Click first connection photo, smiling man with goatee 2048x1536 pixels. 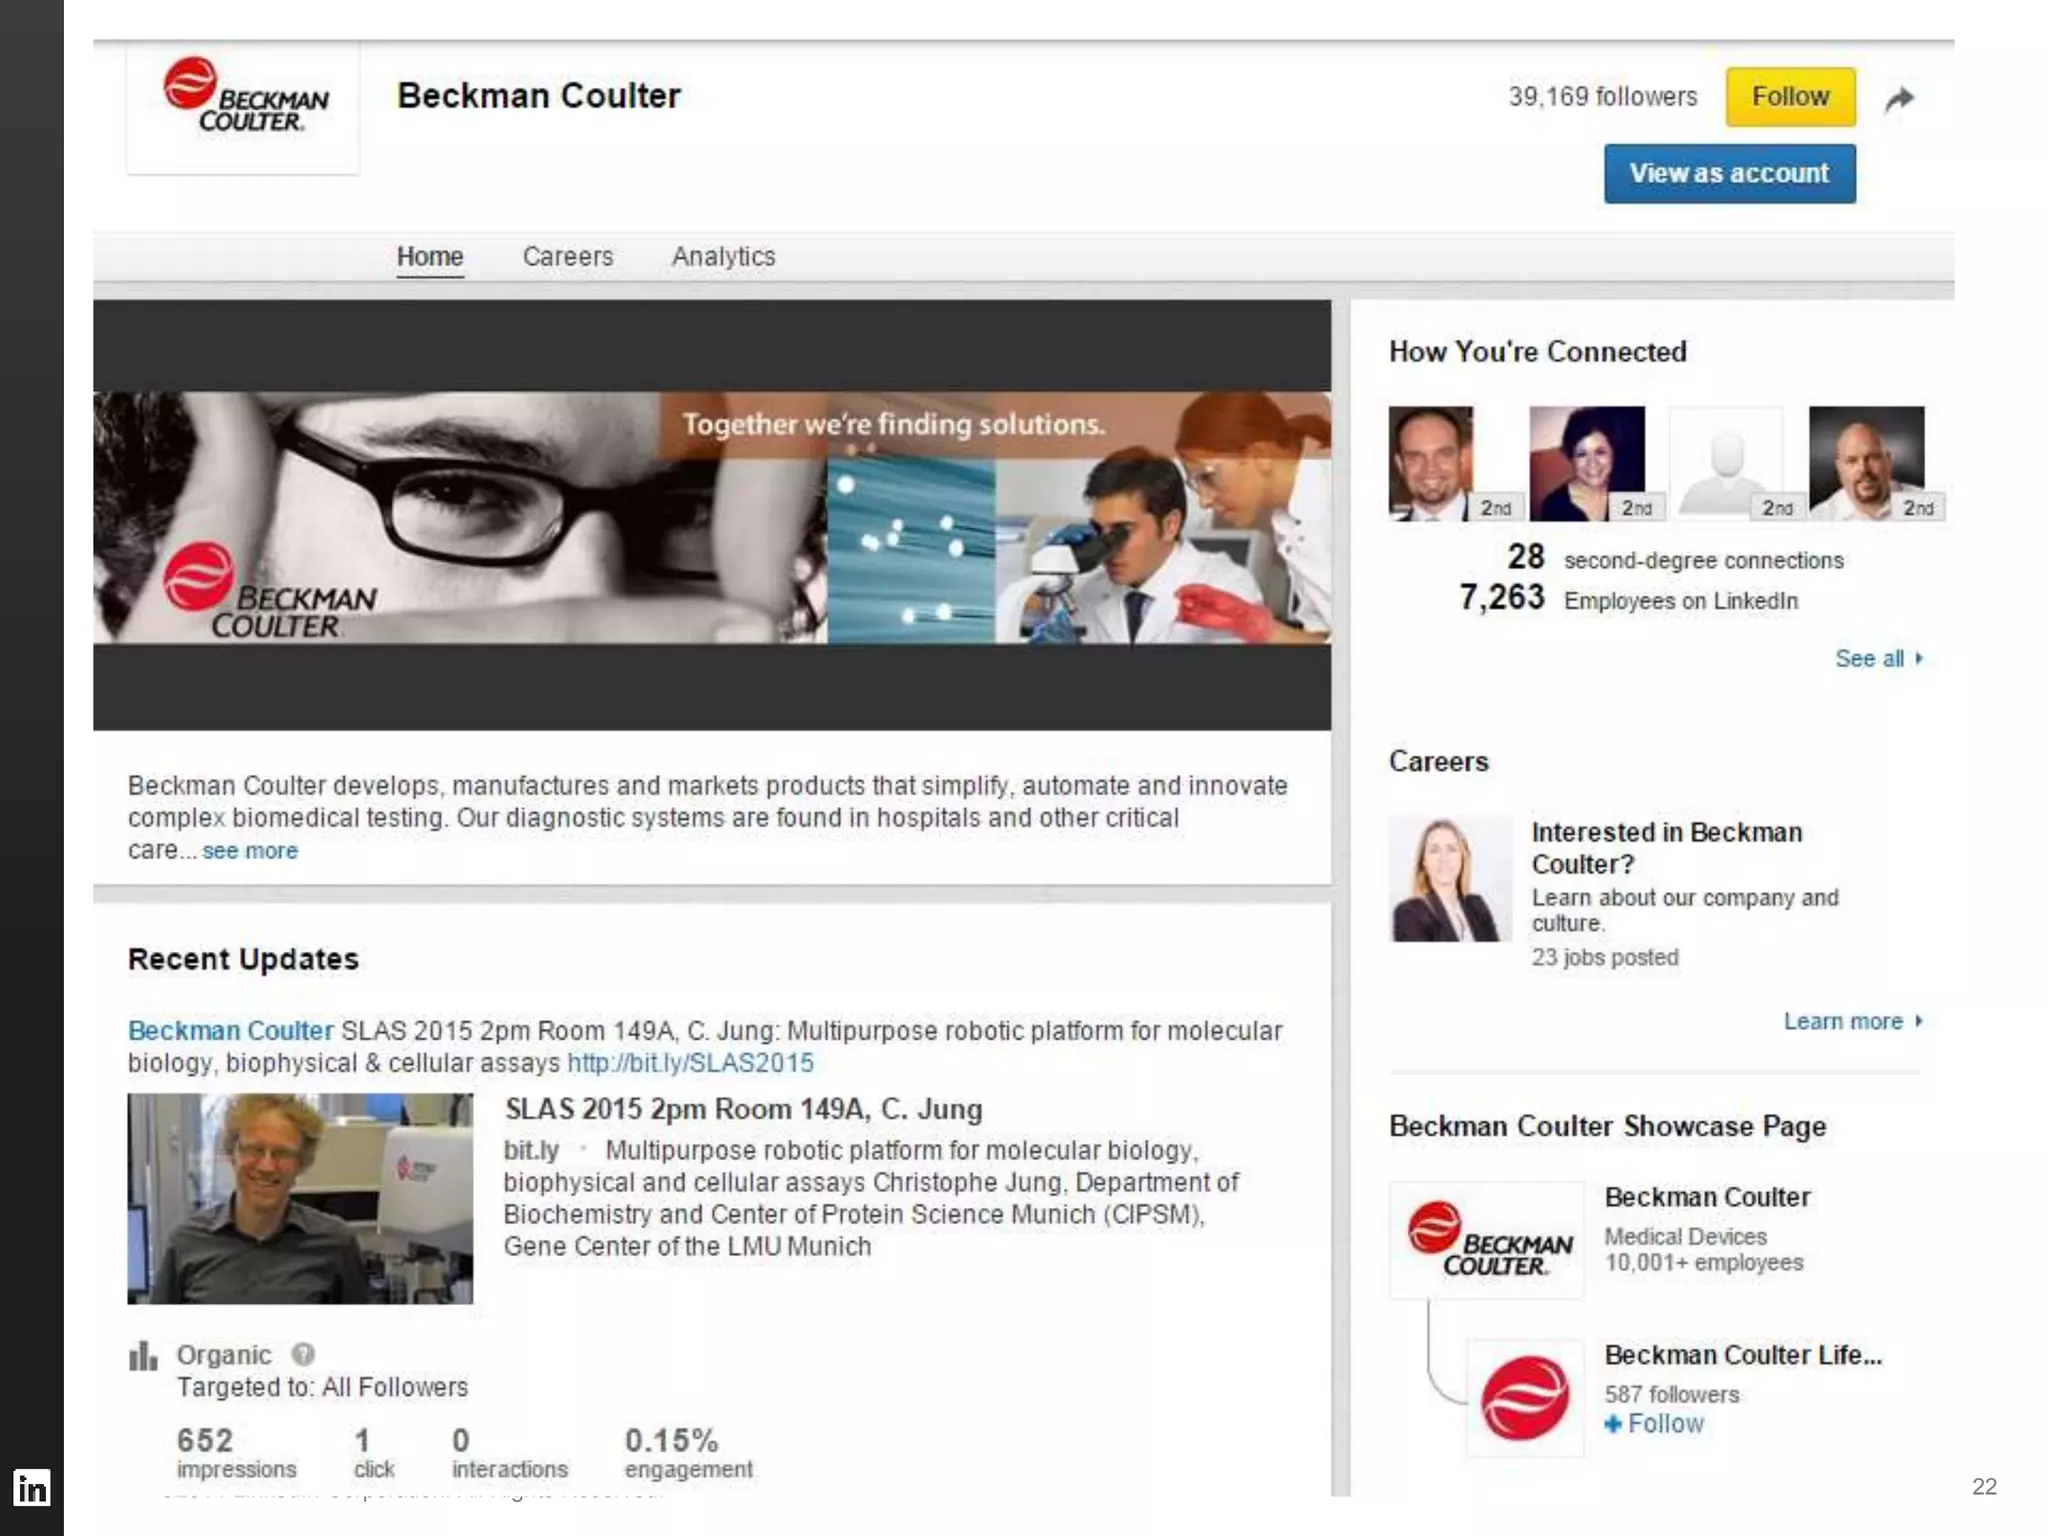tap(1431, 463)
